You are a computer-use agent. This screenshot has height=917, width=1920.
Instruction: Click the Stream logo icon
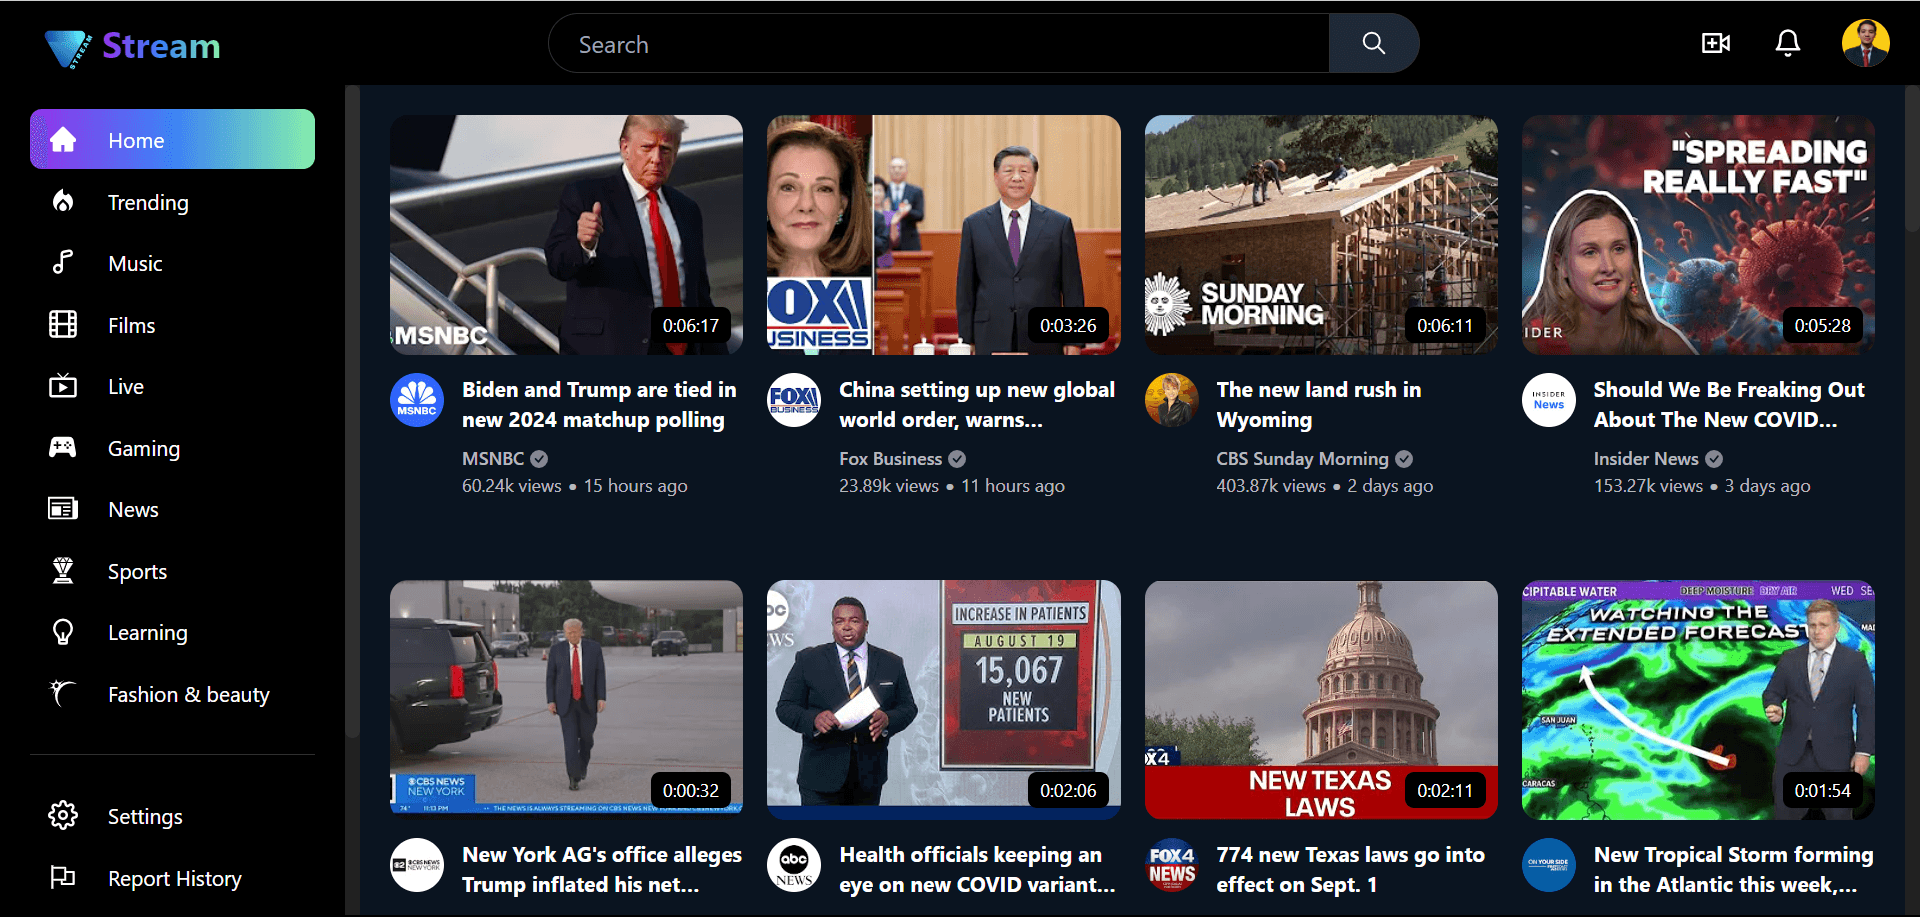pos(69,47)
